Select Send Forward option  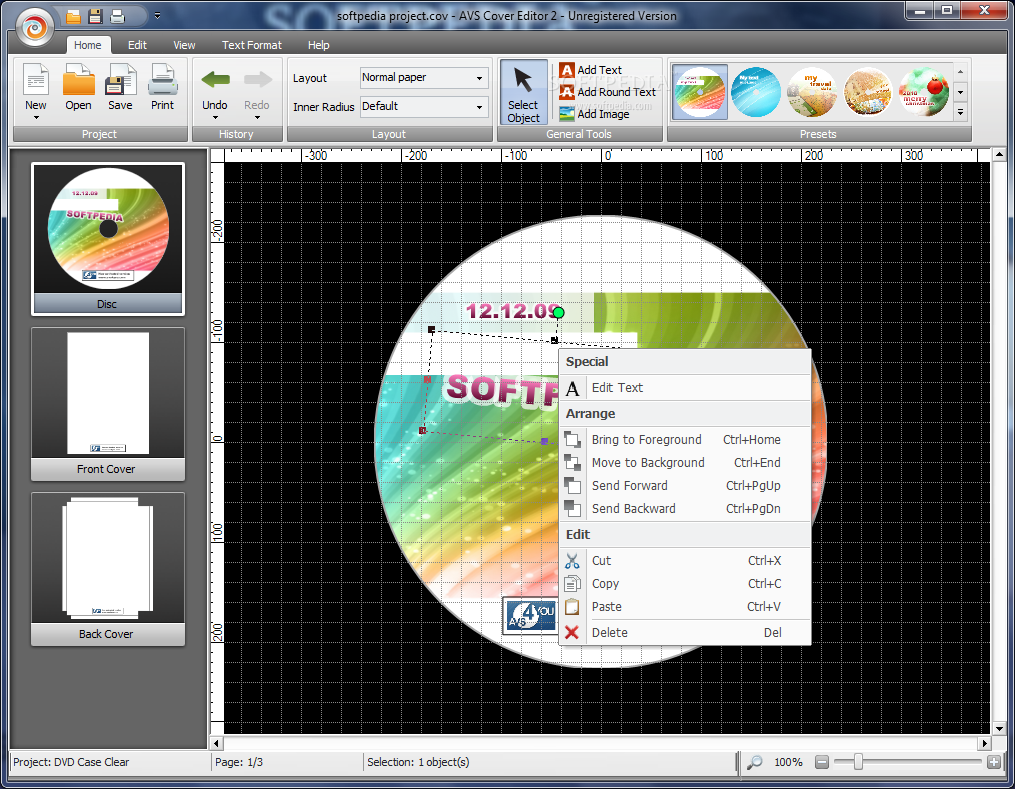[x=686, y=485]
